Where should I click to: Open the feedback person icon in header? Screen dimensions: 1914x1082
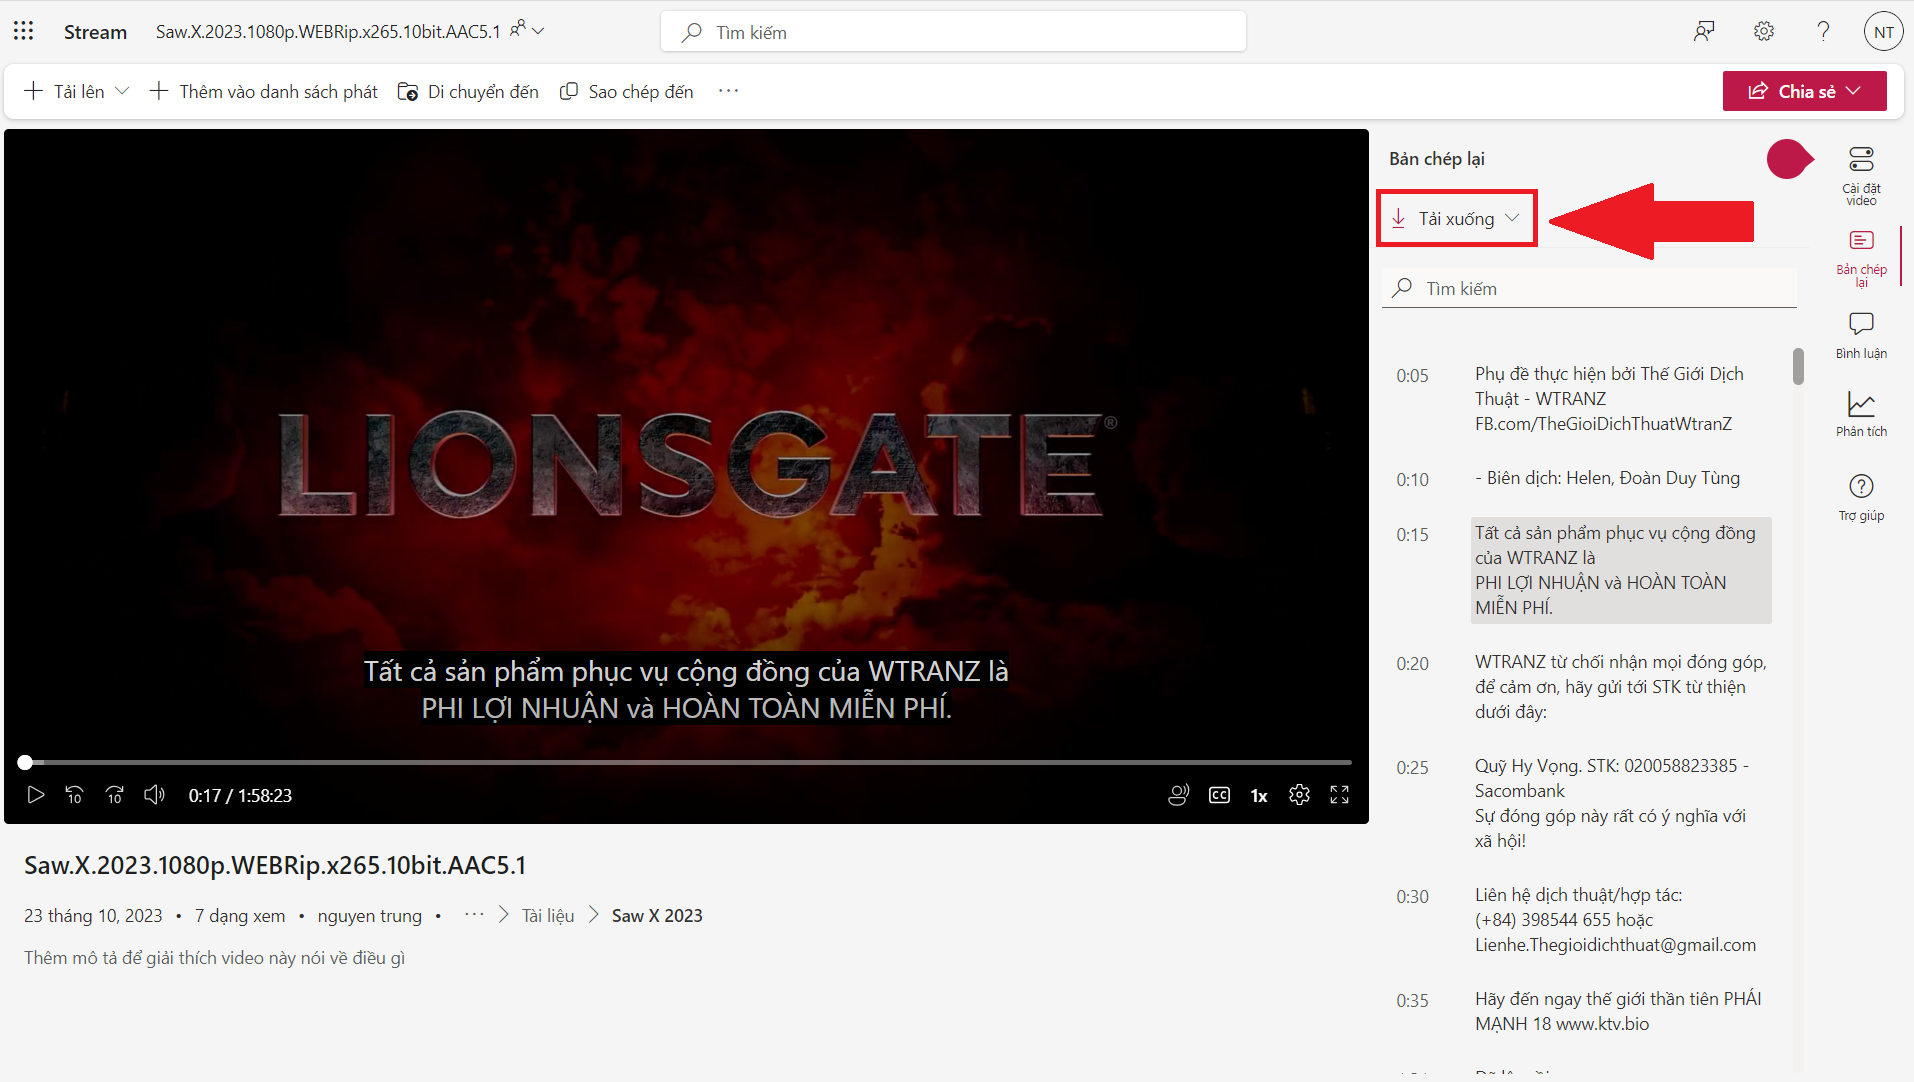(x=1704, y=32)
